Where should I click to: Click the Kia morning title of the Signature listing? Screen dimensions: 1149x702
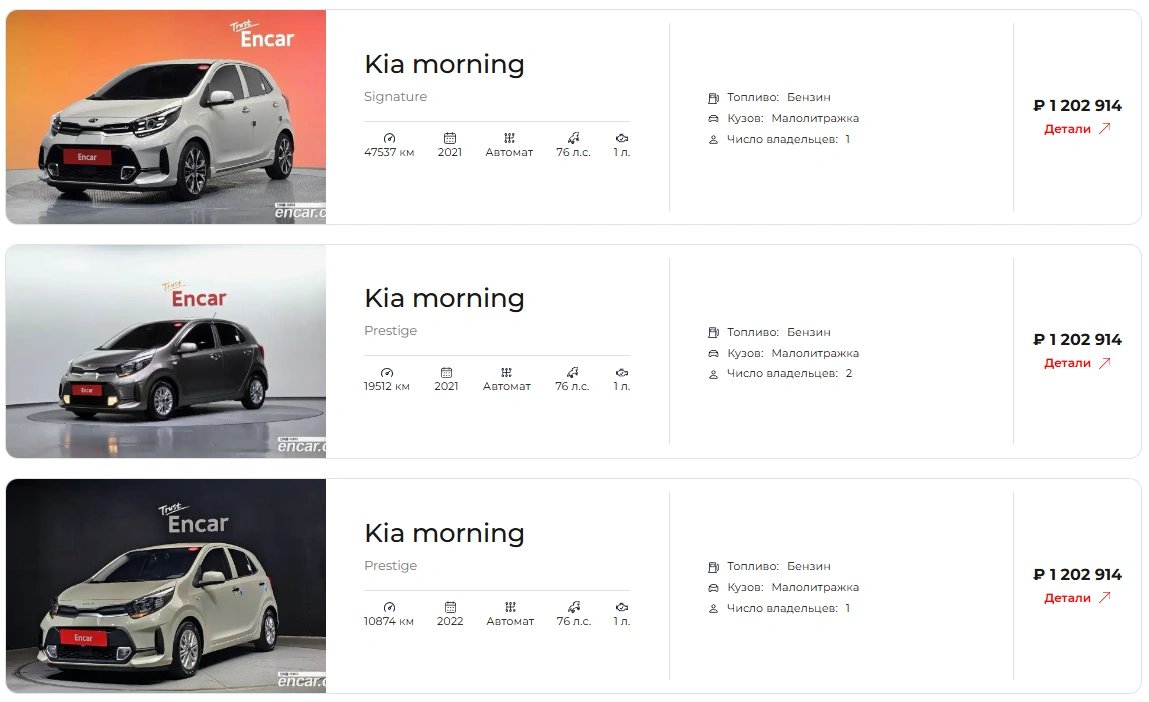coord(444,64)
